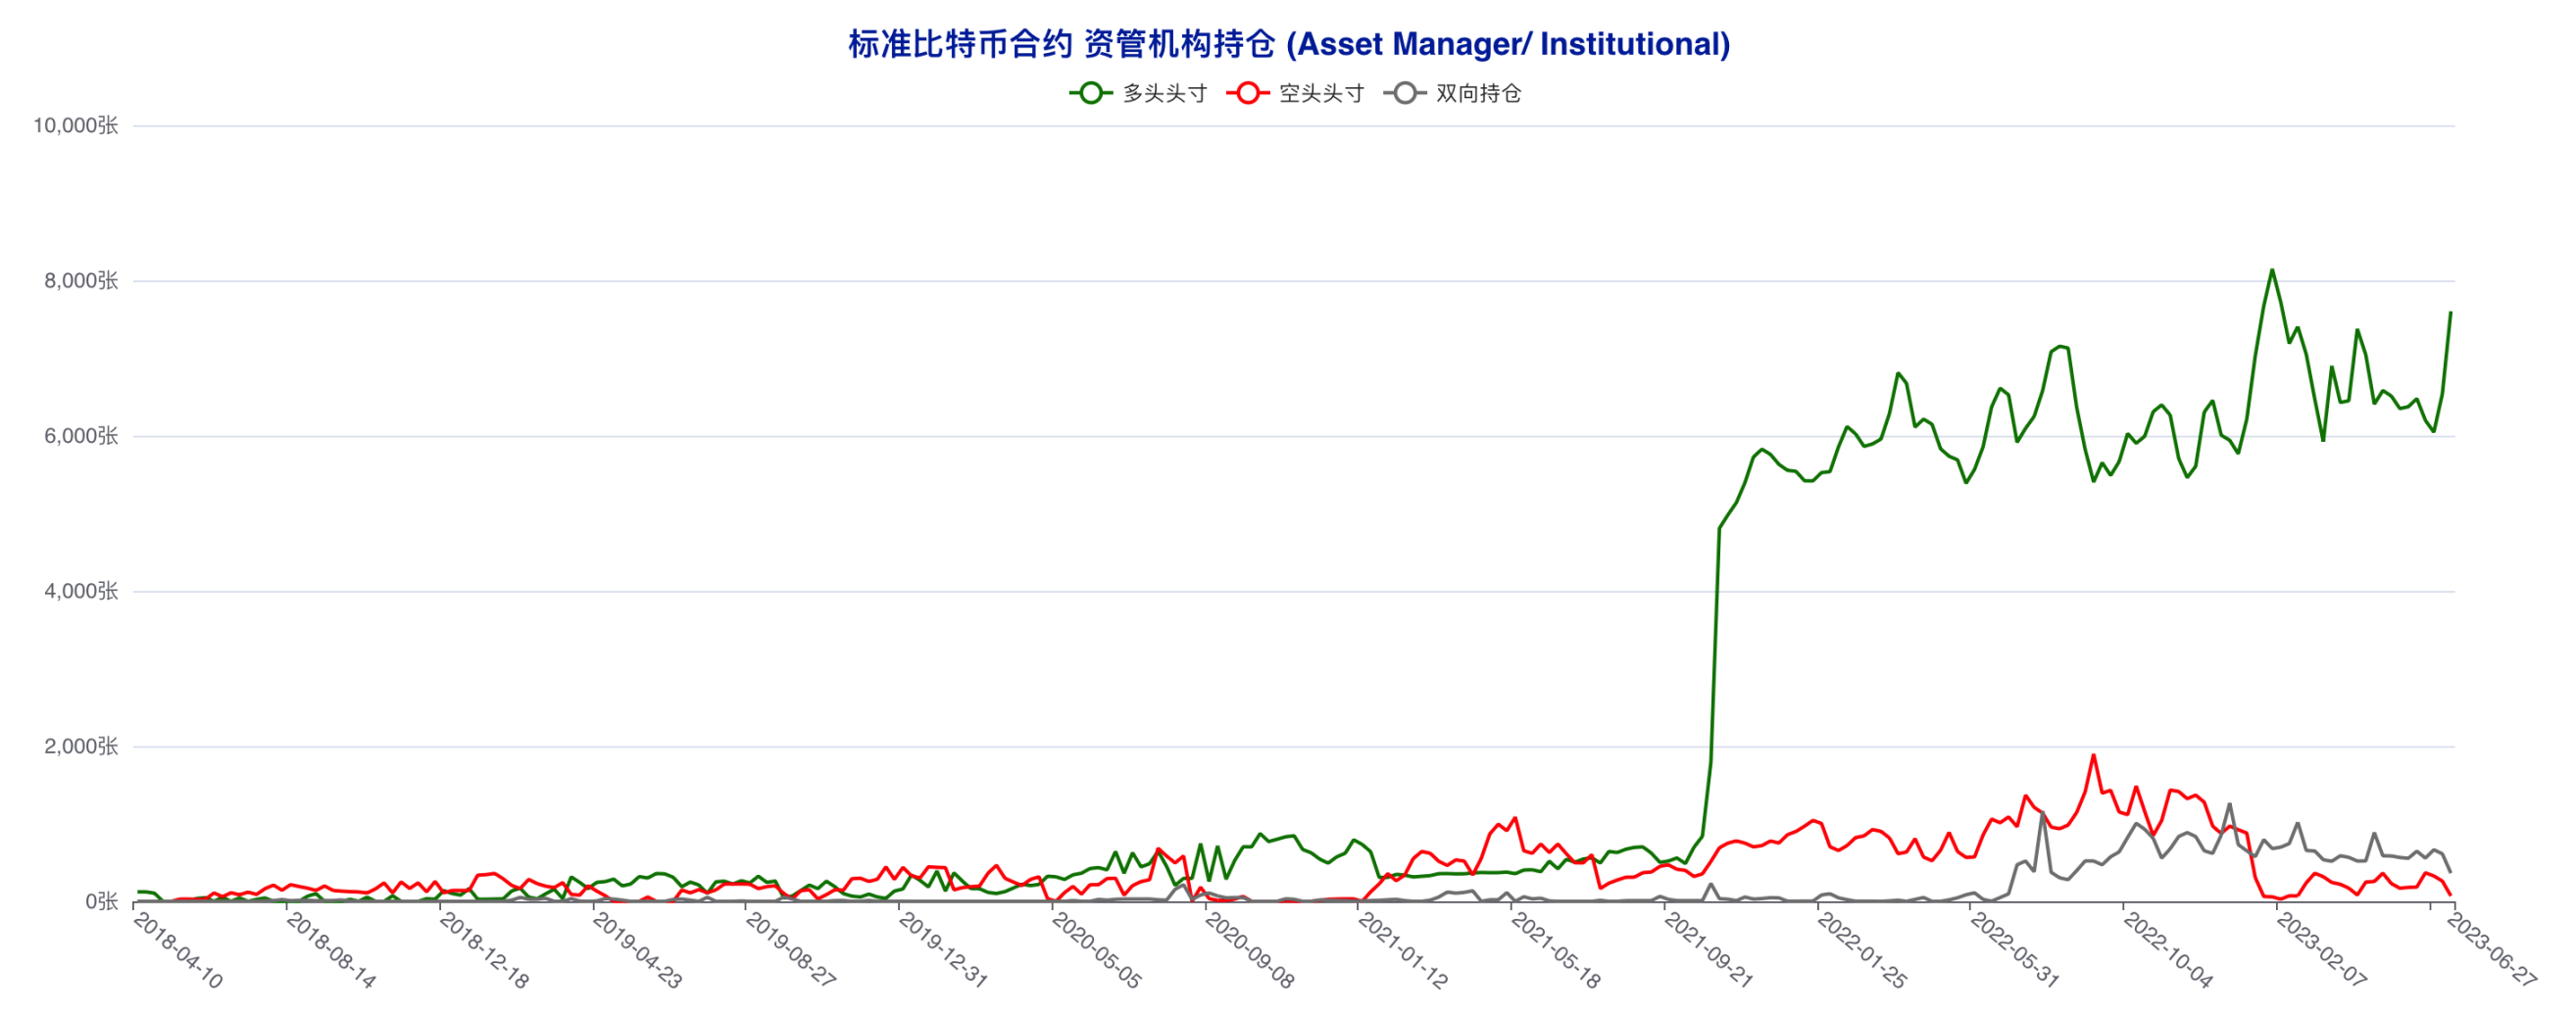
Task: Click the 2021-01-12 x-axis date label
Action: pyautogui.click(x=1402, y=951)
